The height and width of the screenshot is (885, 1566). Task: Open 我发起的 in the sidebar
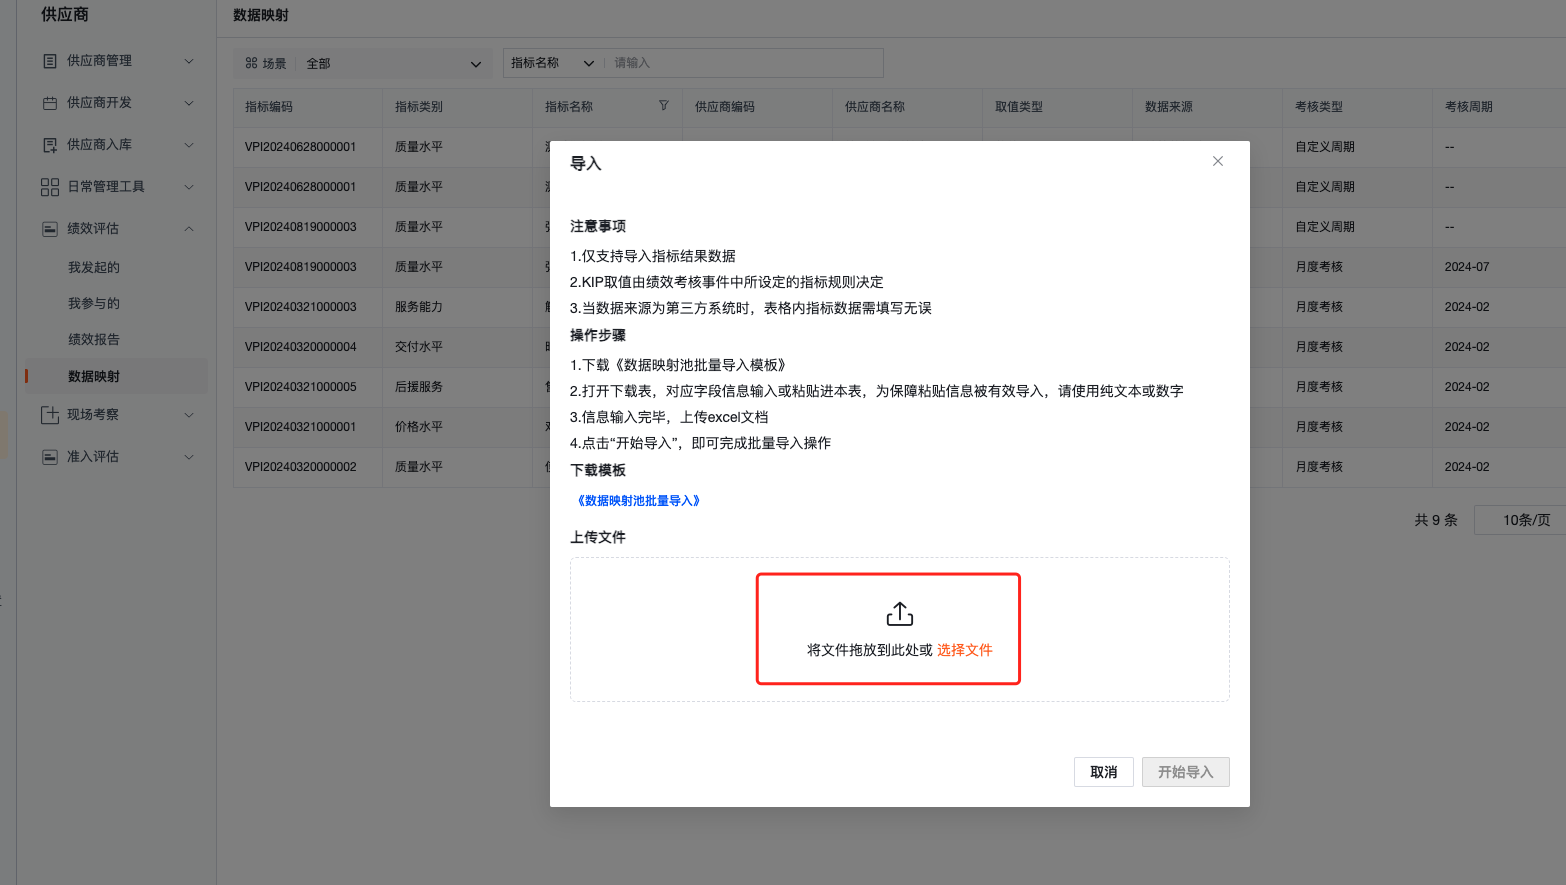click(94, 267)
